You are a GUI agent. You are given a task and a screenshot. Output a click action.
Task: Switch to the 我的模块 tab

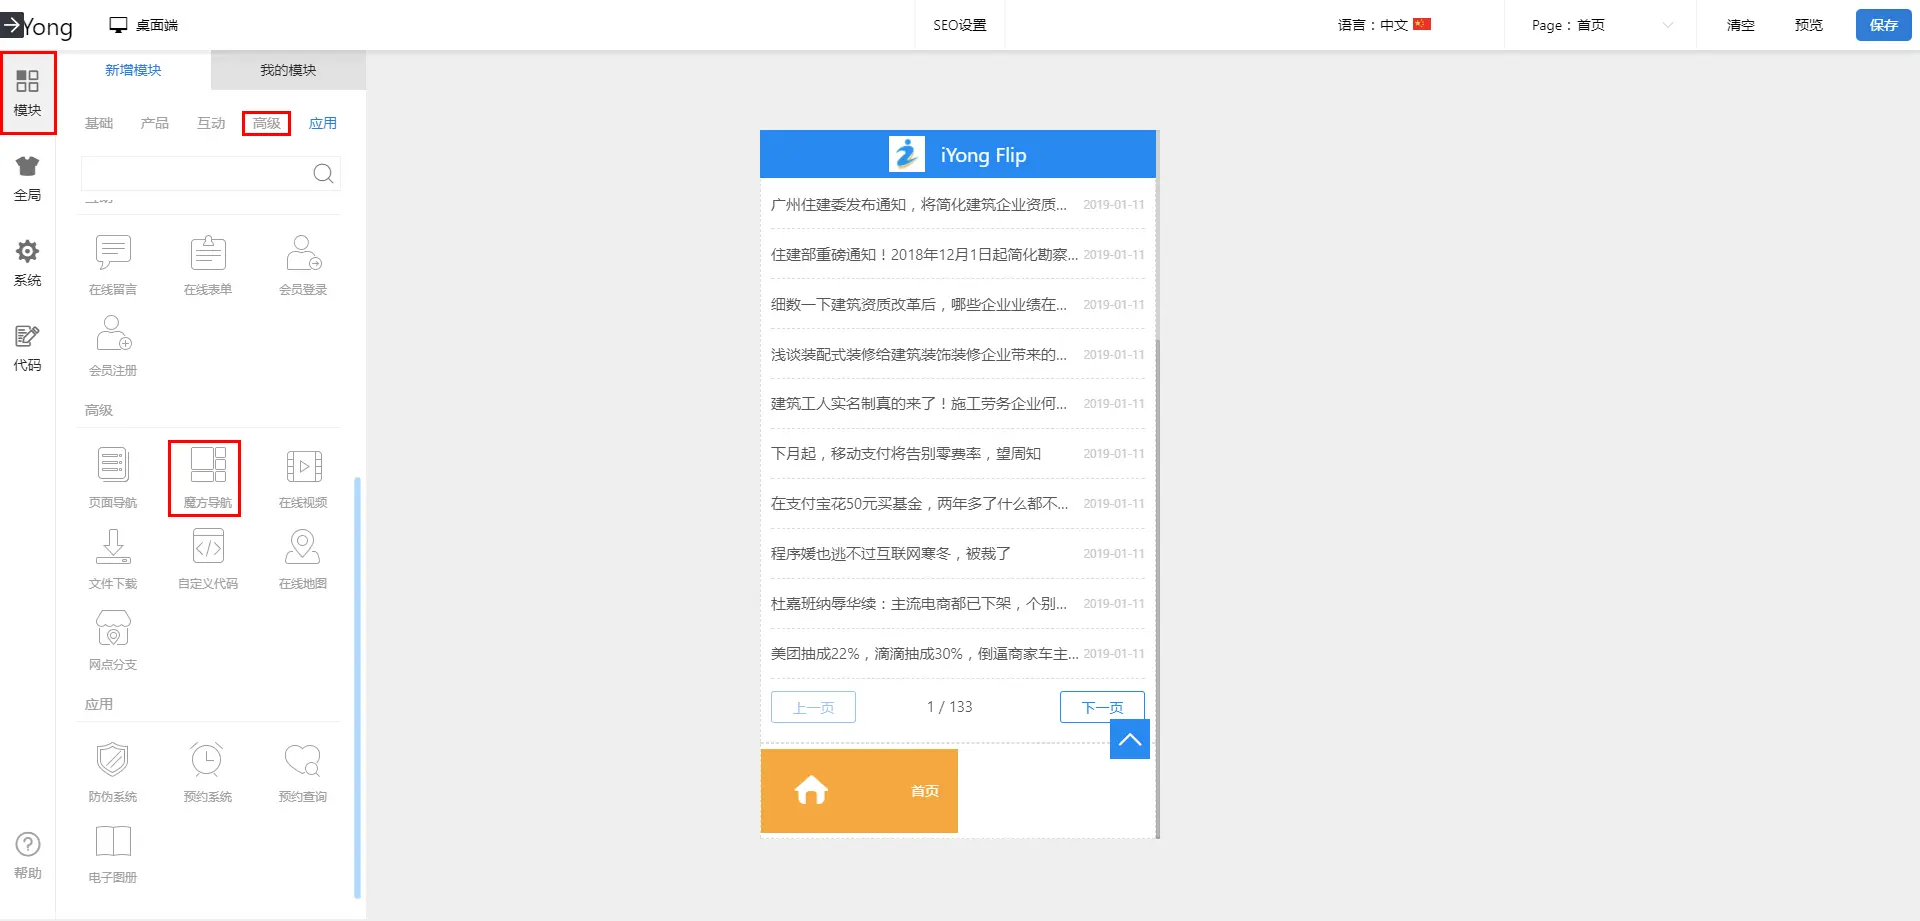pos(288,70)
